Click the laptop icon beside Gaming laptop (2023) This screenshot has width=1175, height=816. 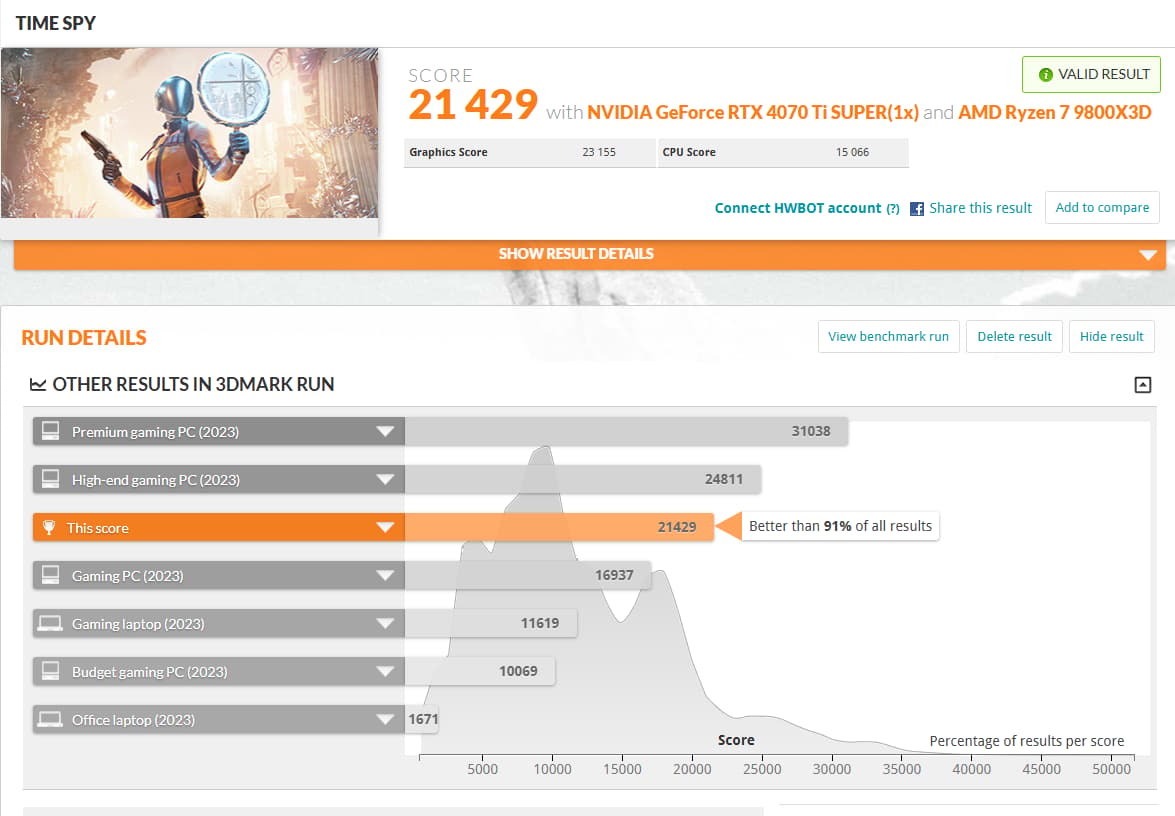(50, 623)
